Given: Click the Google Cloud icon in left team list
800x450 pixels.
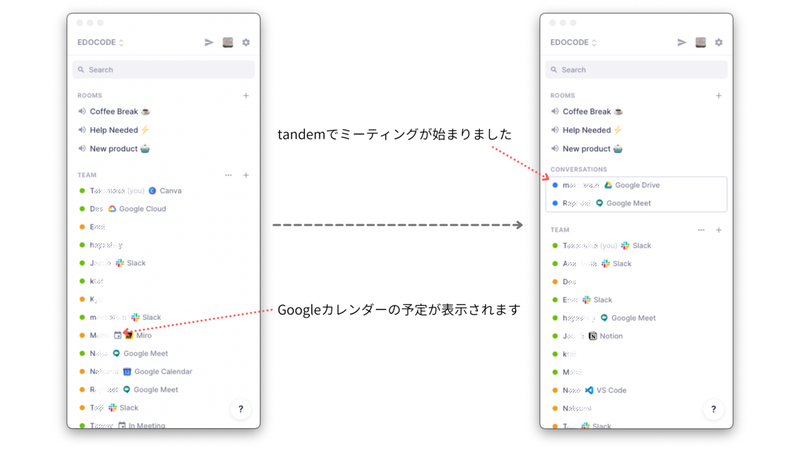Looking at the screenshot, I should [x=112, y=209].
